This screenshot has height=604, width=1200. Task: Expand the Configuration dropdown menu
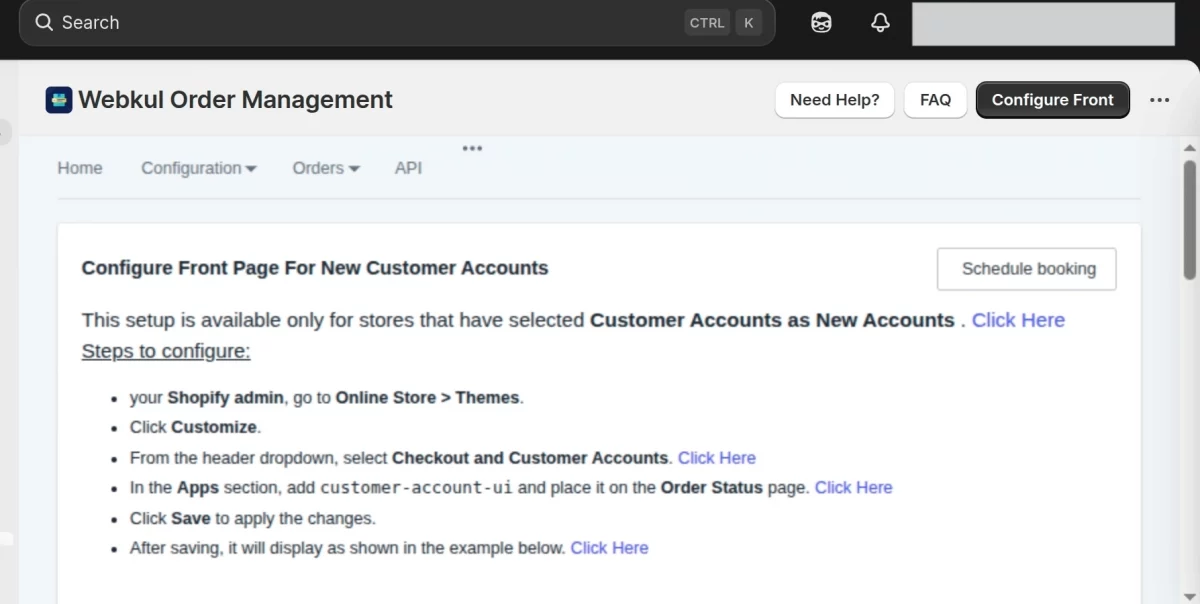point(198,168)
